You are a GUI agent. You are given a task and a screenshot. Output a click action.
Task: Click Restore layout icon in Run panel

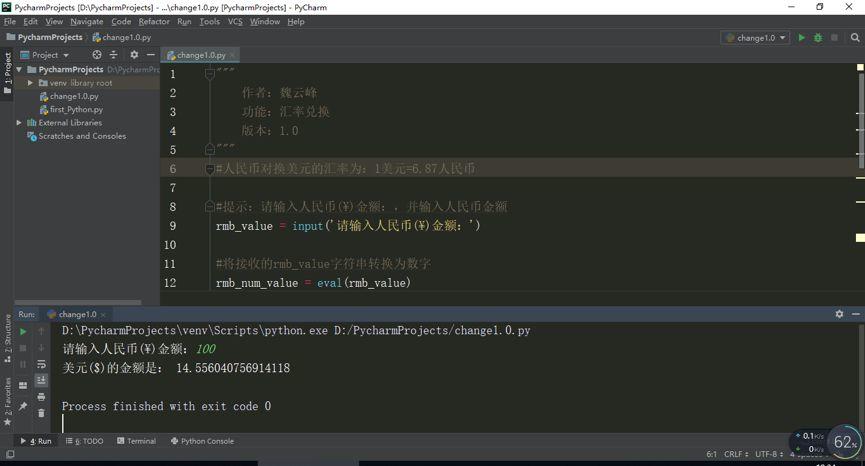click(23, 385)
